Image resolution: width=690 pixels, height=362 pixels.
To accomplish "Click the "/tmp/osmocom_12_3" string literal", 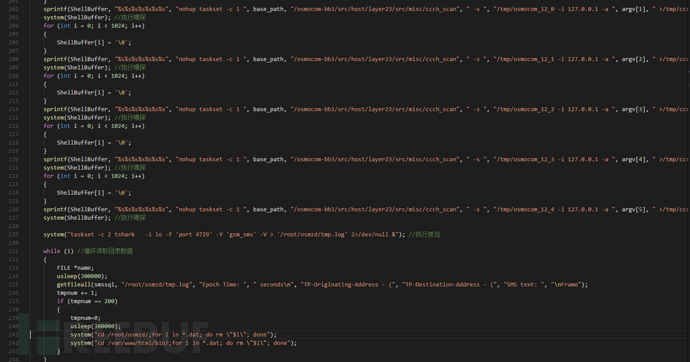I will (x=555, y=159).
